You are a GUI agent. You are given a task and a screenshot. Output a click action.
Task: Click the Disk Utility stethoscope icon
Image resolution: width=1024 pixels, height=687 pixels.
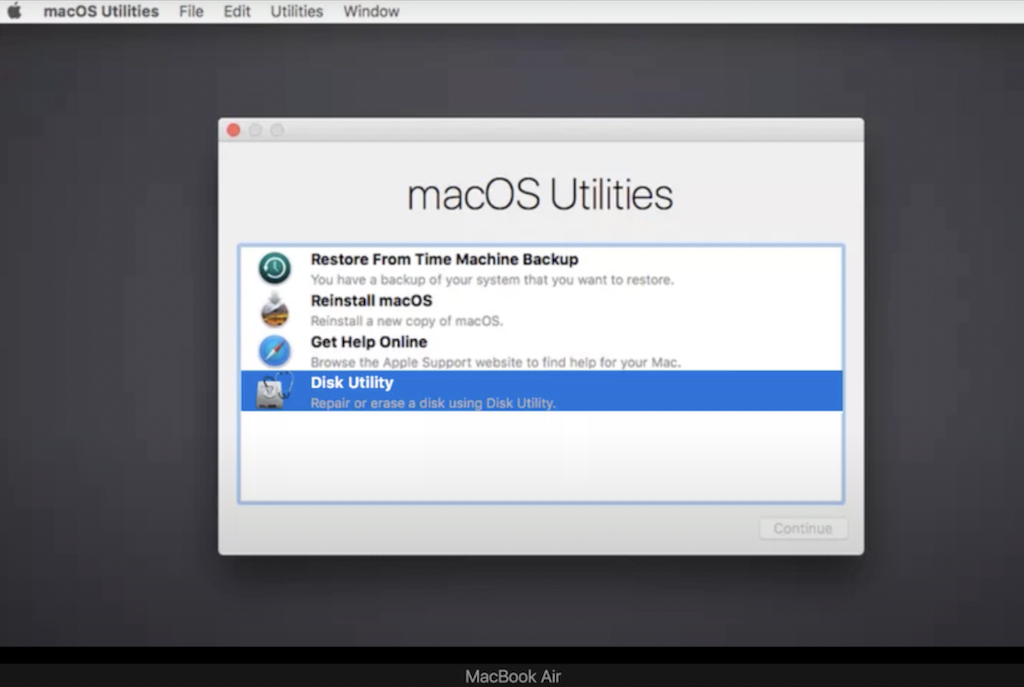pos(274,391)
